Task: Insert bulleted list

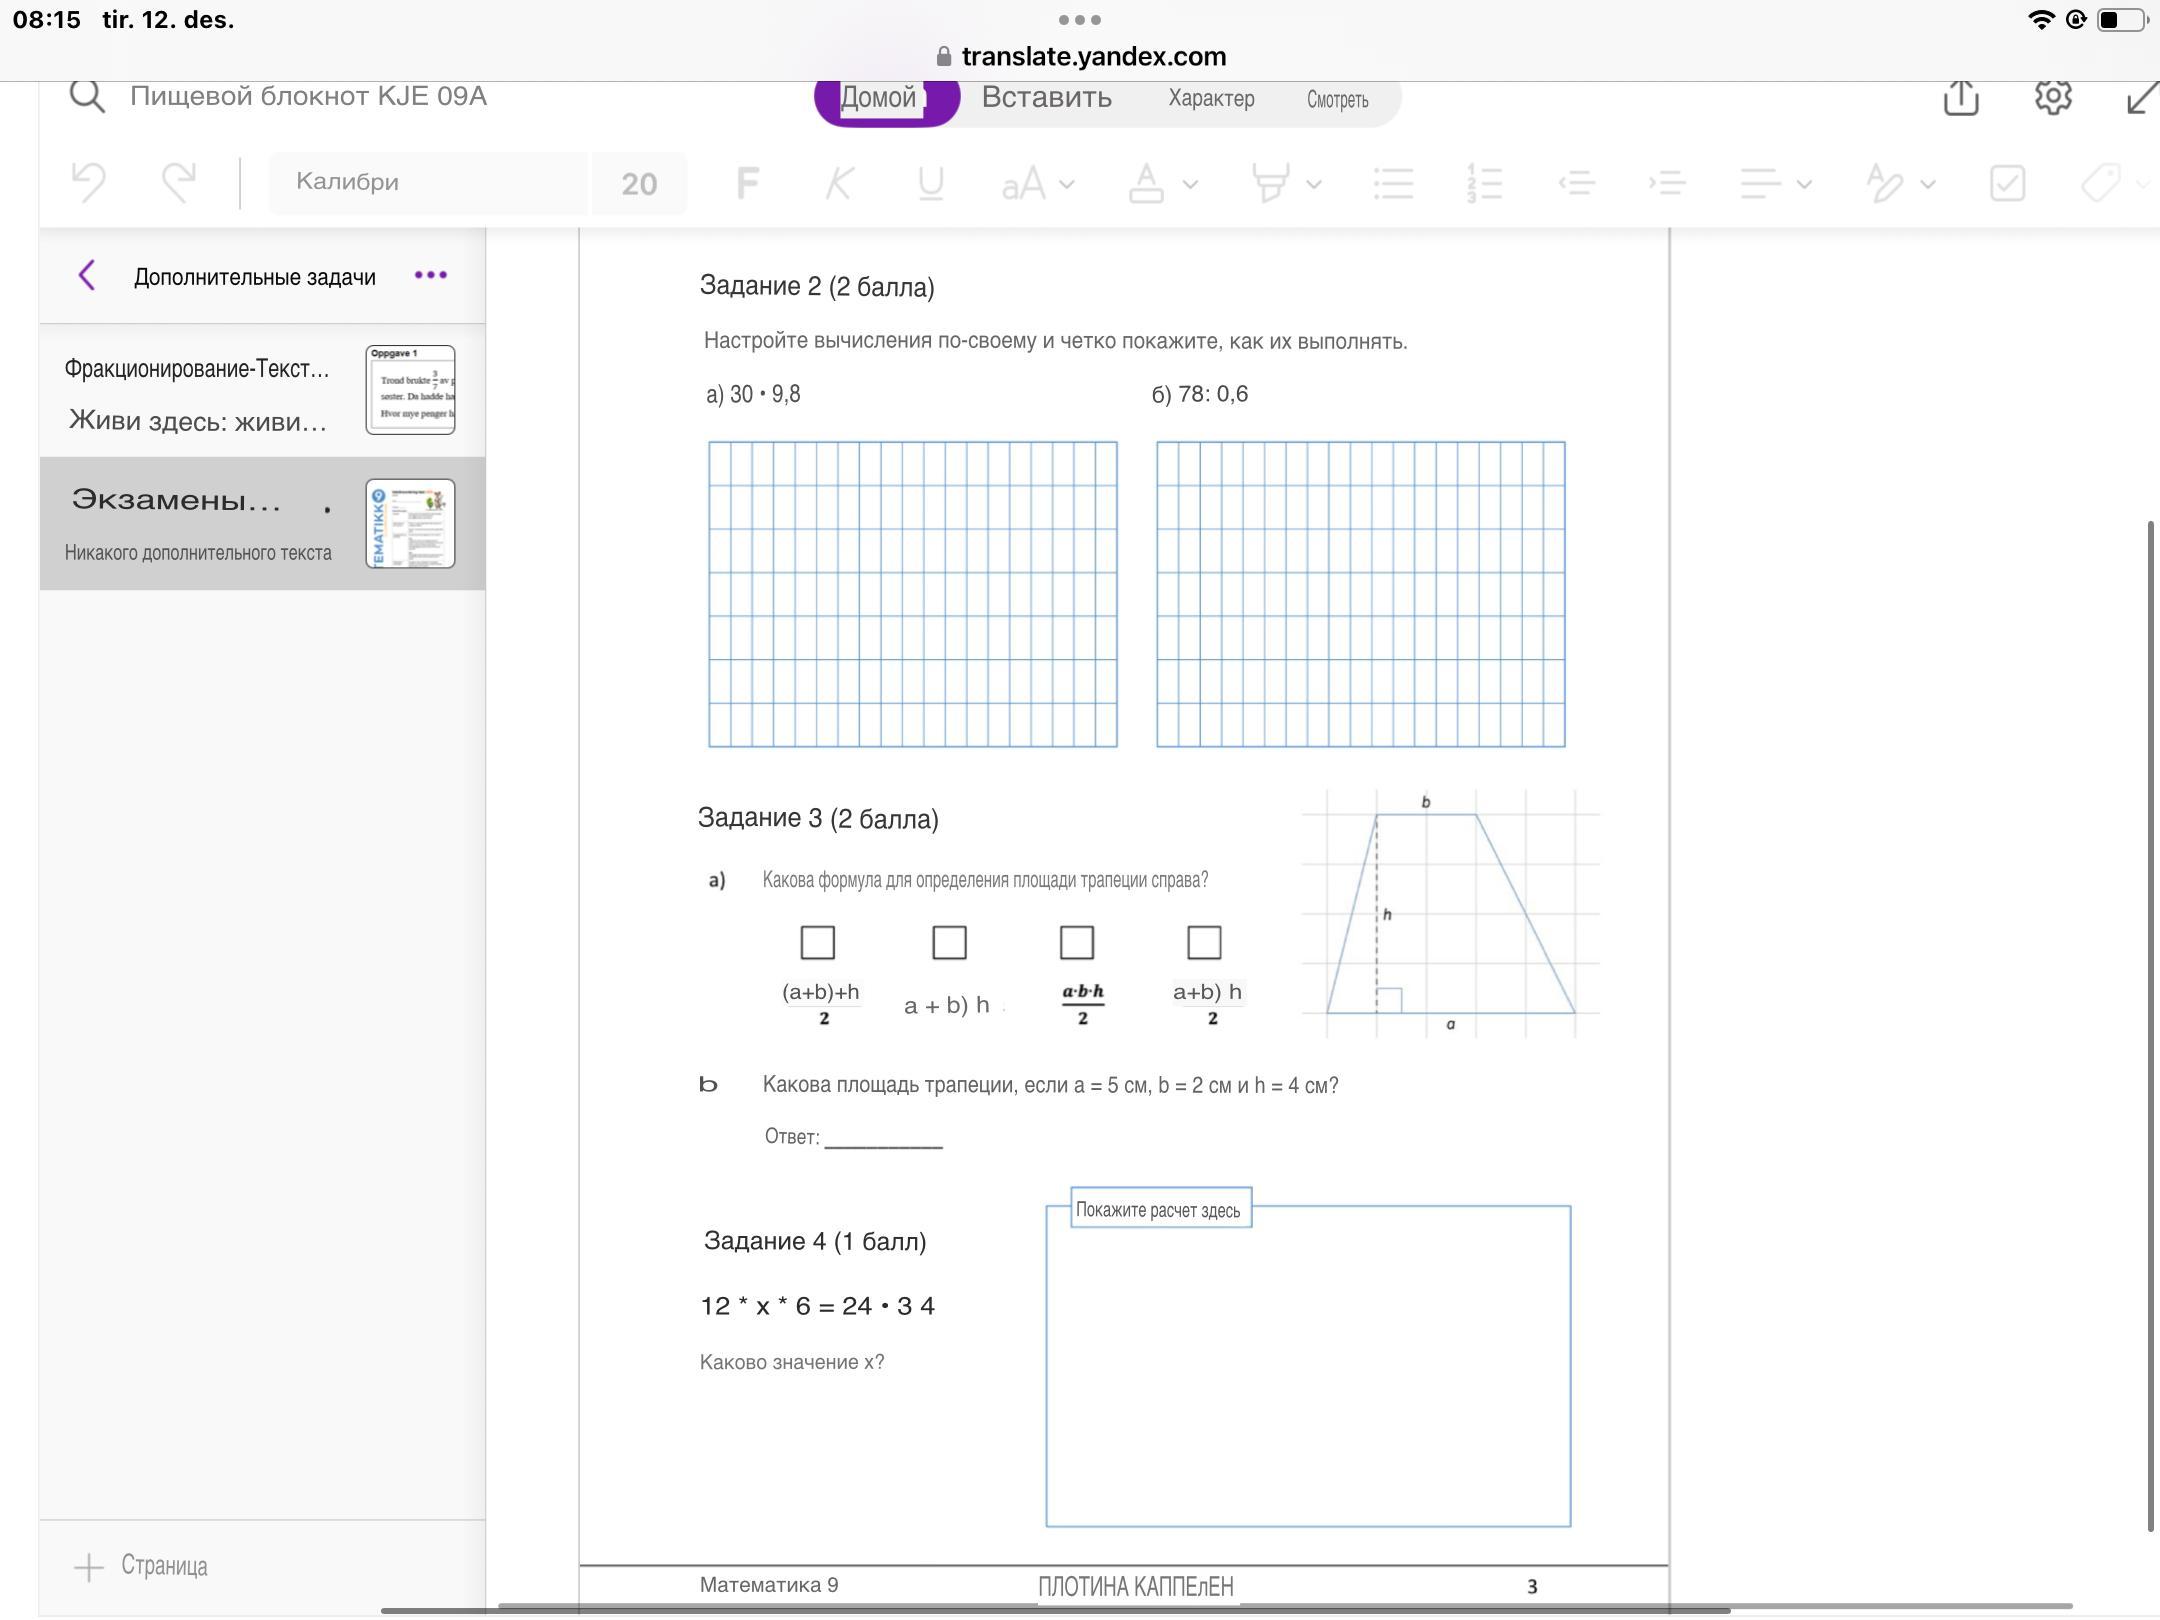Action: tap(1393, 183)
